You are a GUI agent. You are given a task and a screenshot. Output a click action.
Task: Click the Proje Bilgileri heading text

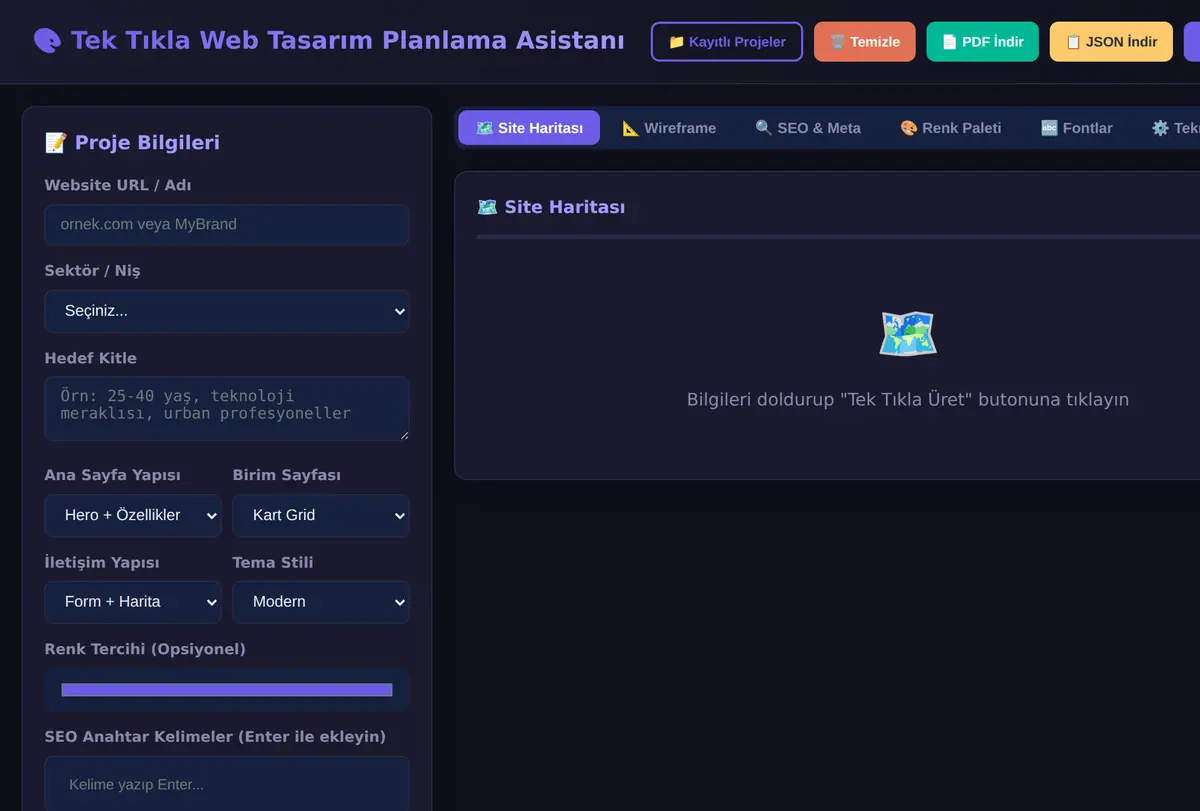click(x=147, y=143)
